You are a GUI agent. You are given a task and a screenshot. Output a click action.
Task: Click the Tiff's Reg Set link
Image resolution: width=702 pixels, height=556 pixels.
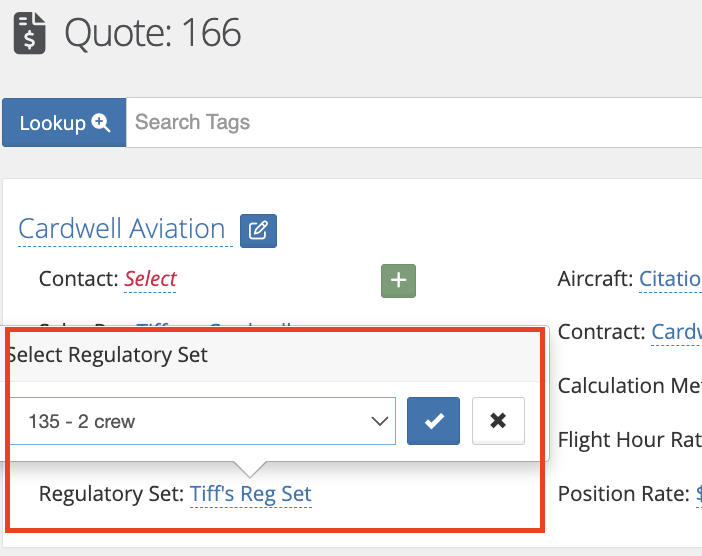[251, 494]
